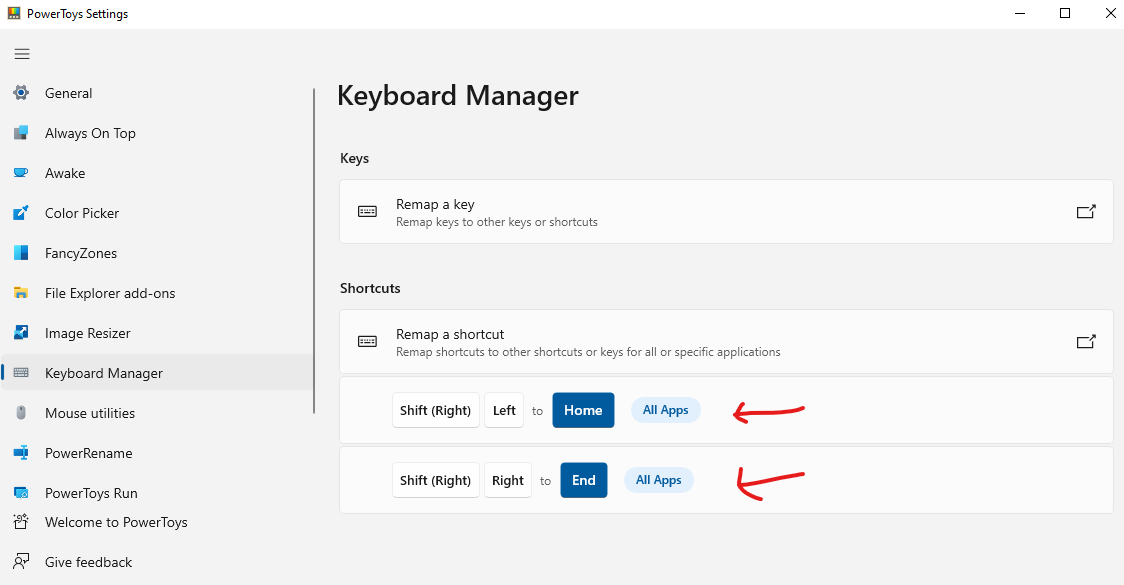Close the PowerToys Settings window

[1110, 14]
